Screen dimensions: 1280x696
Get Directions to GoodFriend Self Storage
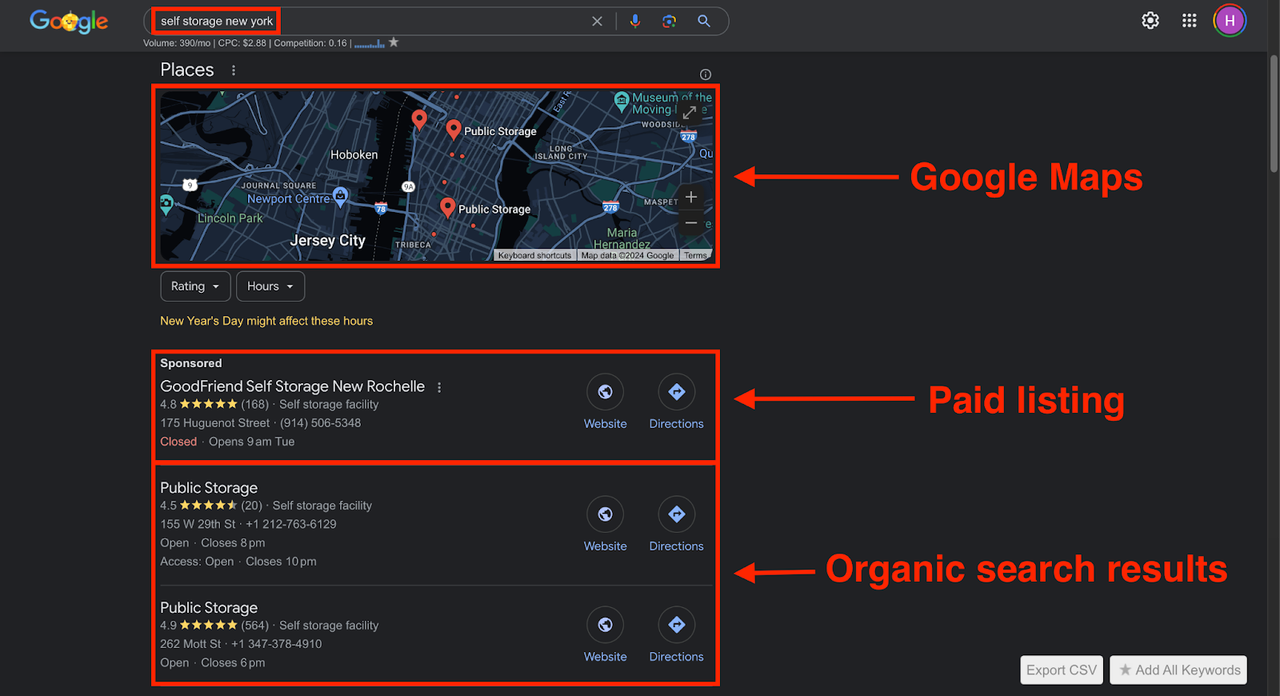click(x=676, y=402)
